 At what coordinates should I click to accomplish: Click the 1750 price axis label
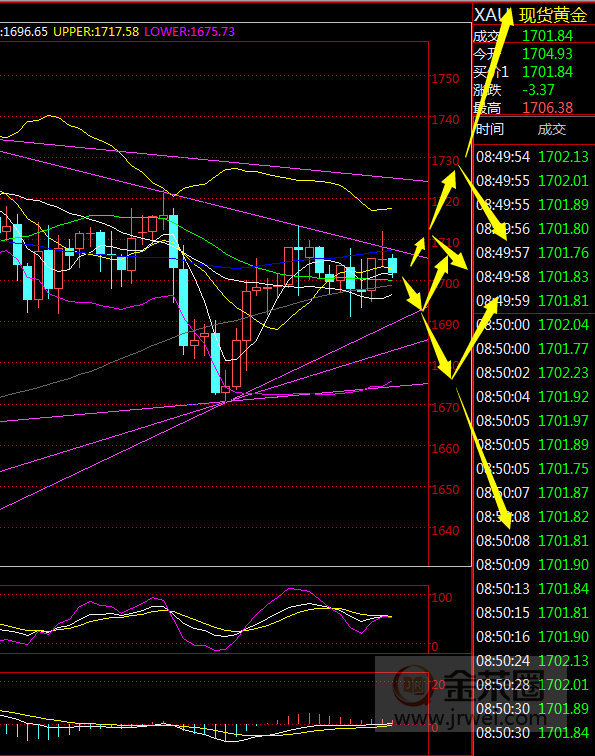pyautogui.click(x=445, y=79)
